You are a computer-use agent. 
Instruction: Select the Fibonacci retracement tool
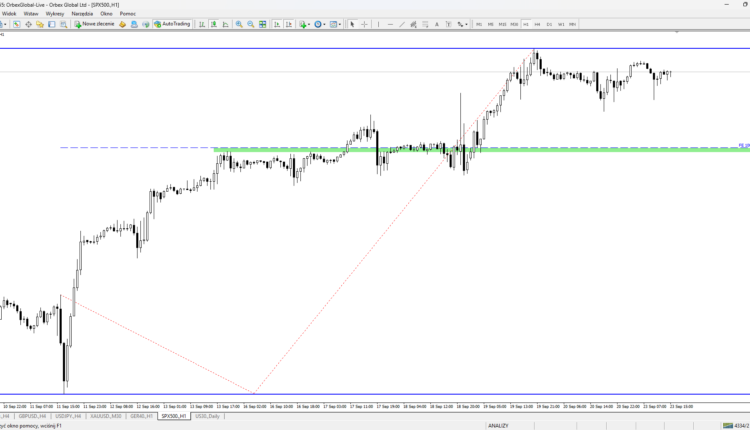[425, 24]
